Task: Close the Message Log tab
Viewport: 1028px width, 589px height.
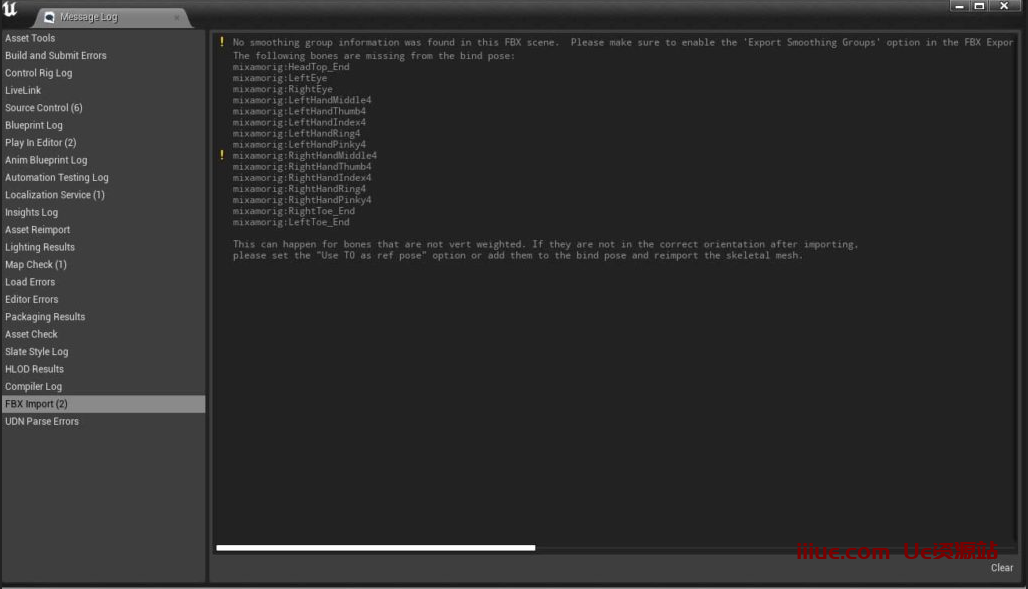Action: [177, 17]
